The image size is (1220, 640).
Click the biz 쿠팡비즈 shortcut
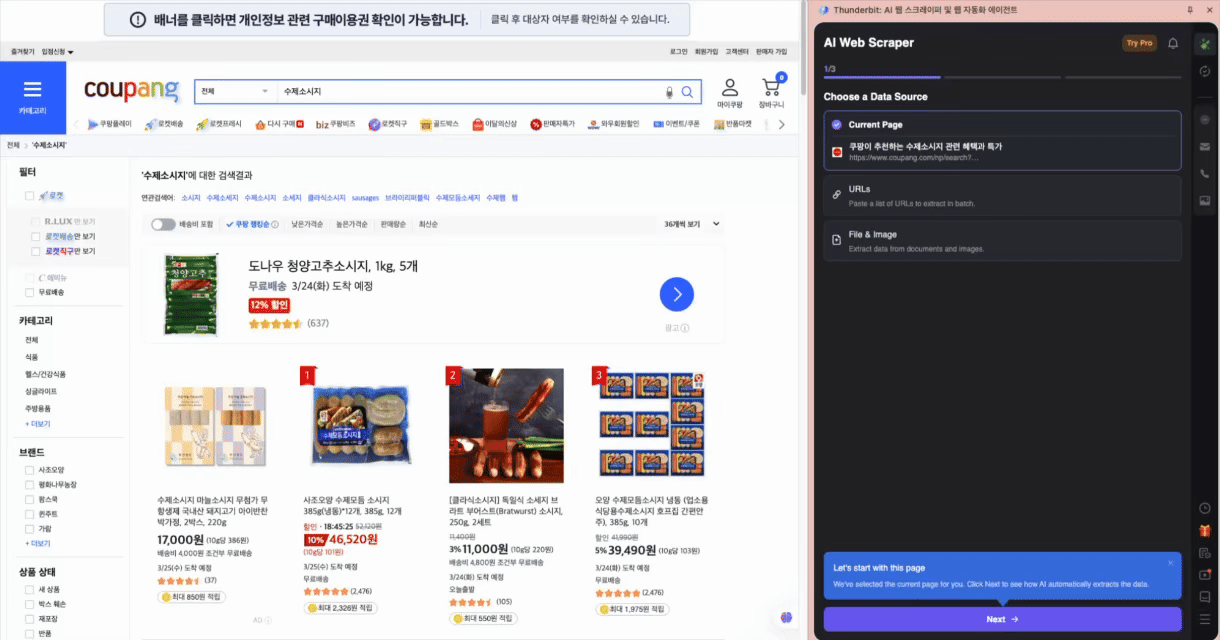point(337,124)
